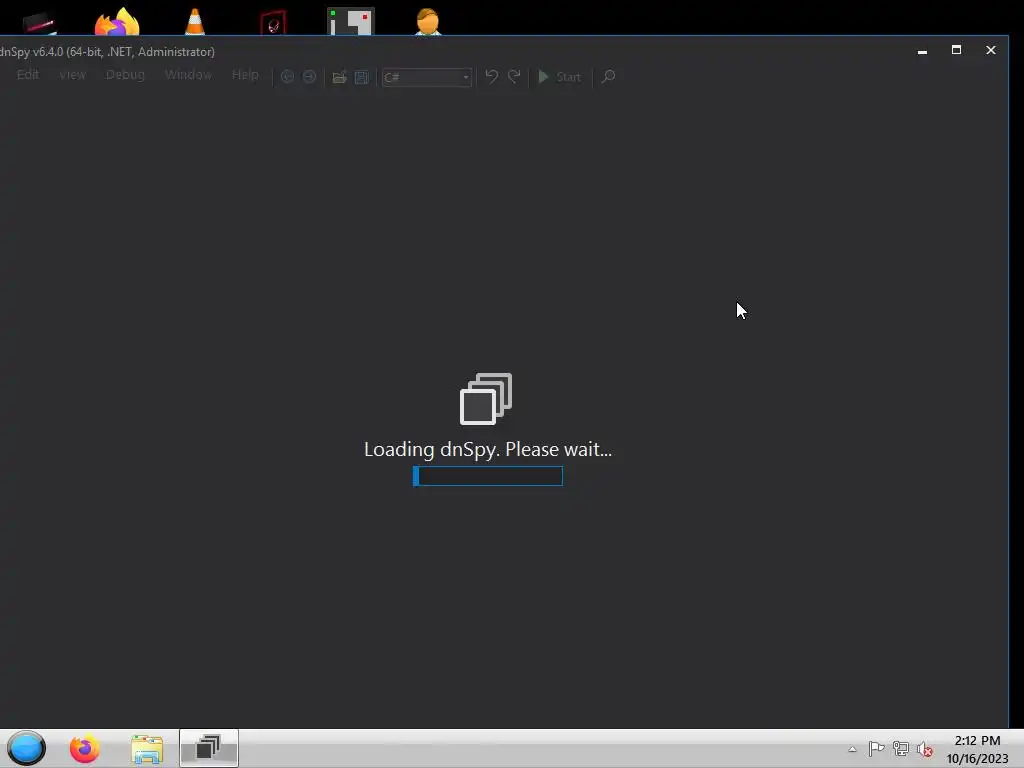Click 'Loading dnSpy. Please wait...' text

coord(488,449)
